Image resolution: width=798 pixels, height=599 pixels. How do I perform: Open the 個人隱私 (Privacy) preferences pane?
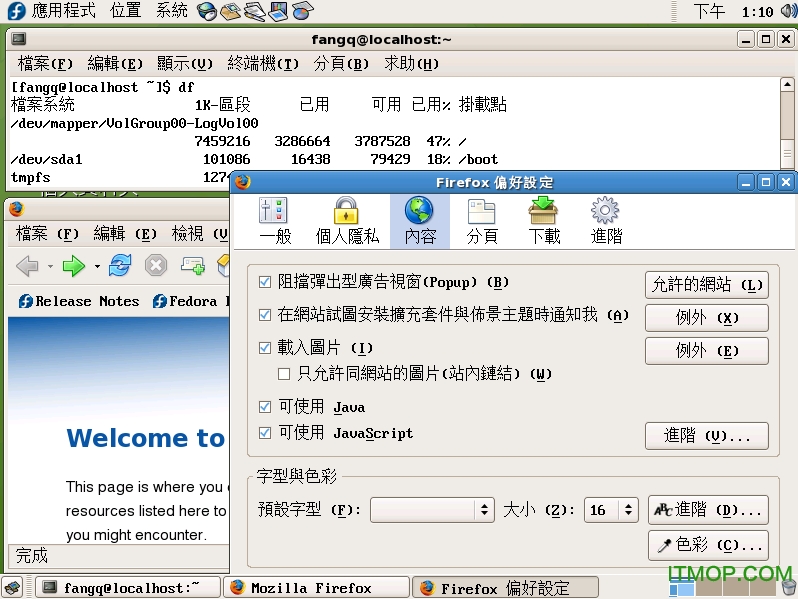coord(347,222)
